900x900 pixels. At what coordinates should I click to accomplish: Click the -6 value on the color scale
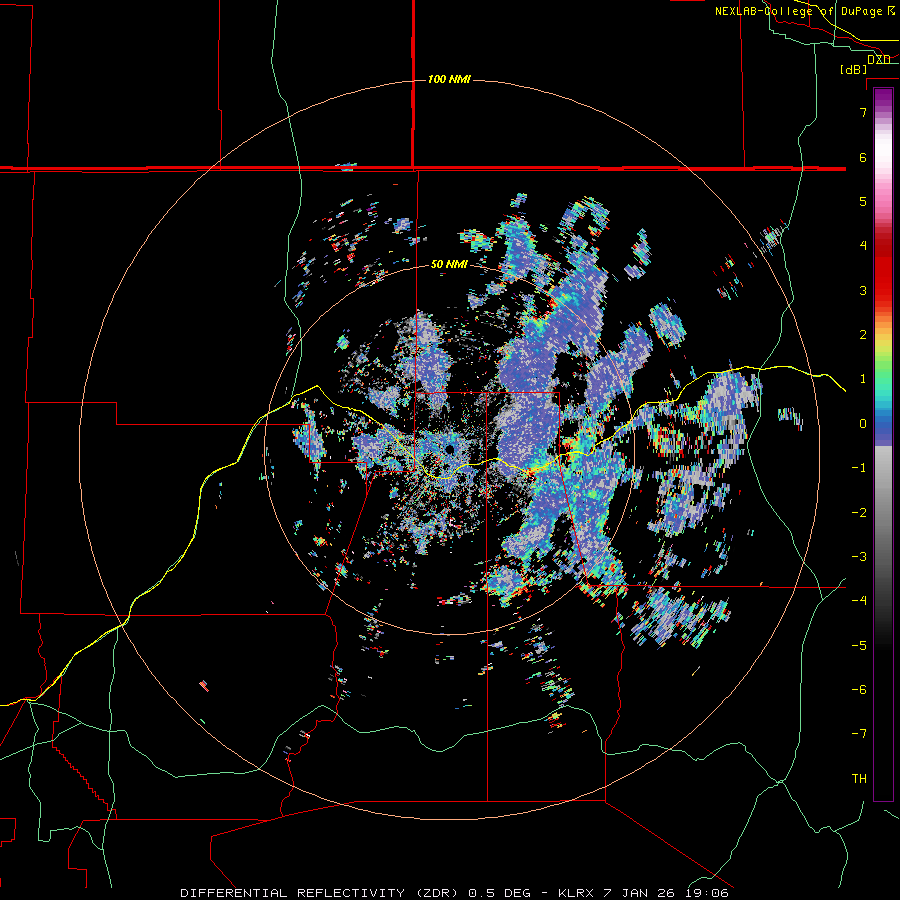(859, 690)
